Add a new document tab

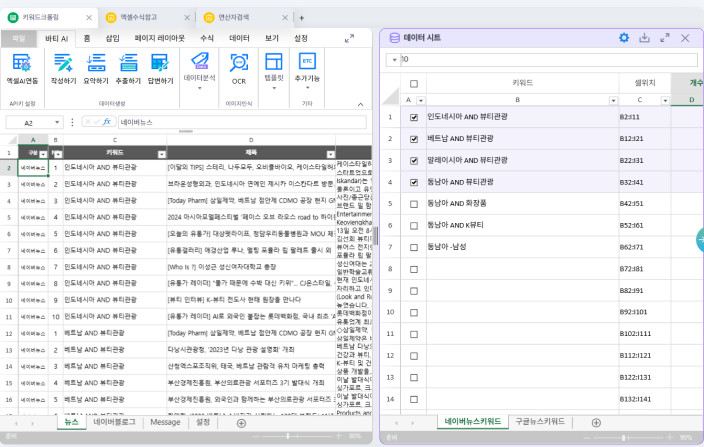tap(302, 18)
